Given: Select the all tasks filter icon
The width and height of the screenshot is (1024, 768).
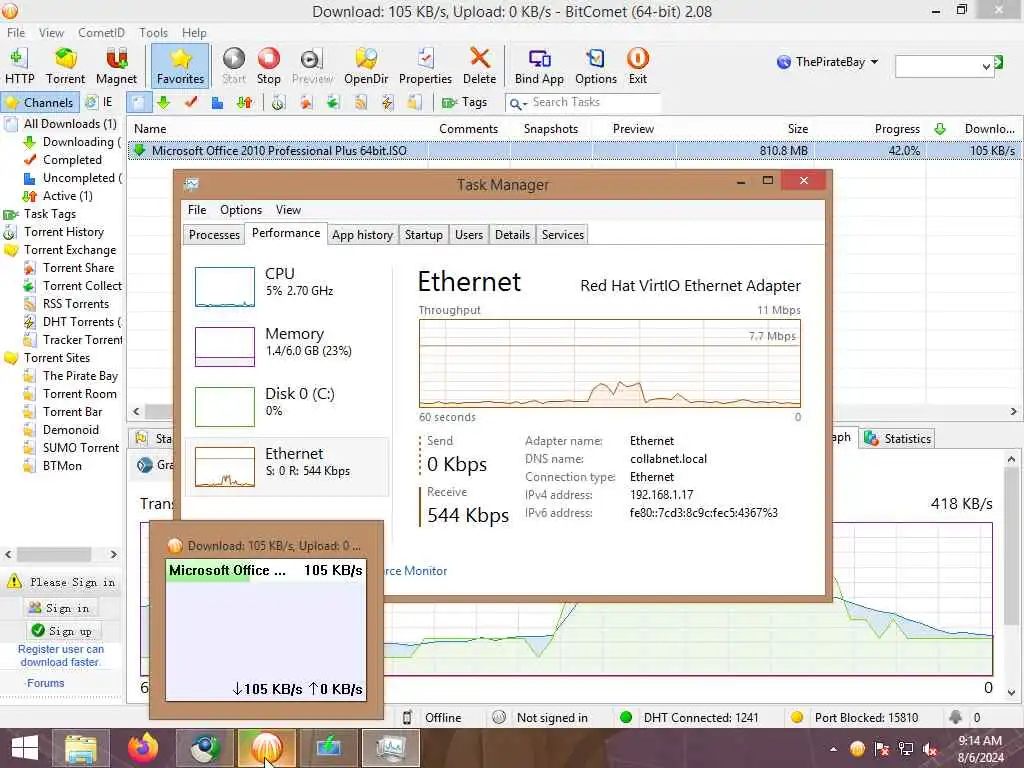Looking at the screenshot, I should coord(138,103).
